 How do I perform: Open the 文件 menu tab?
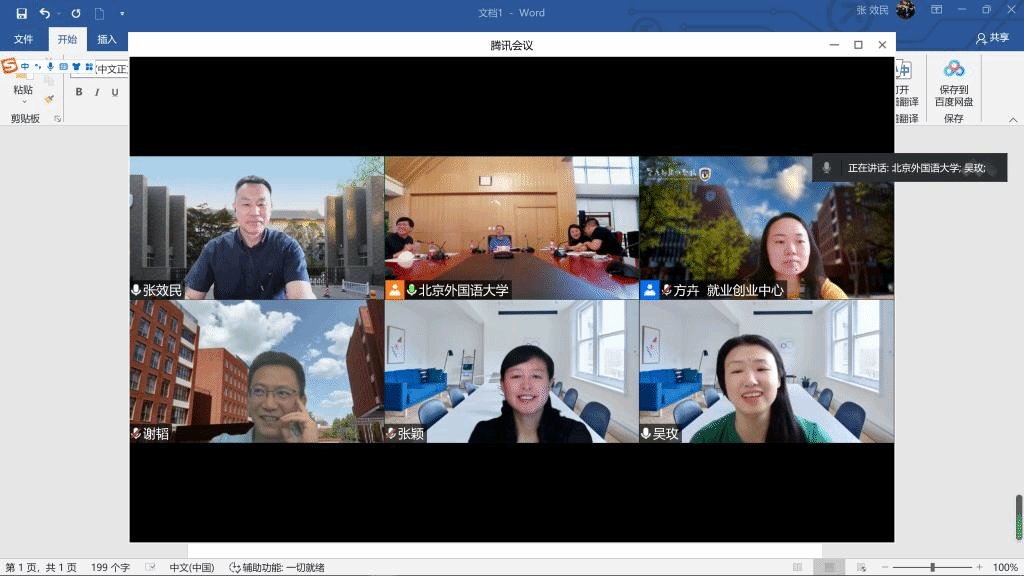tap(23, 40)
